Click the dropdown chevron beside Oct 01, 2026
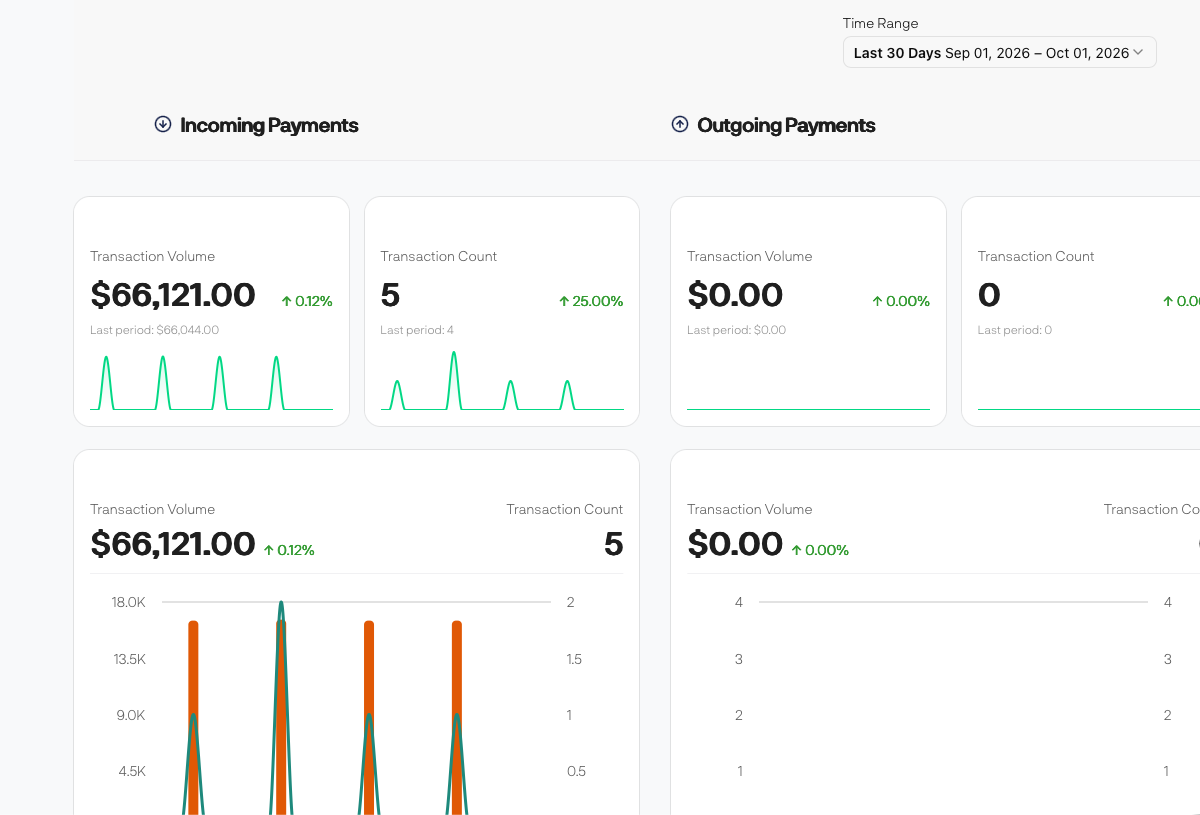The height and width of the screenshot is (815, 1200). (x=1138, y=53)
